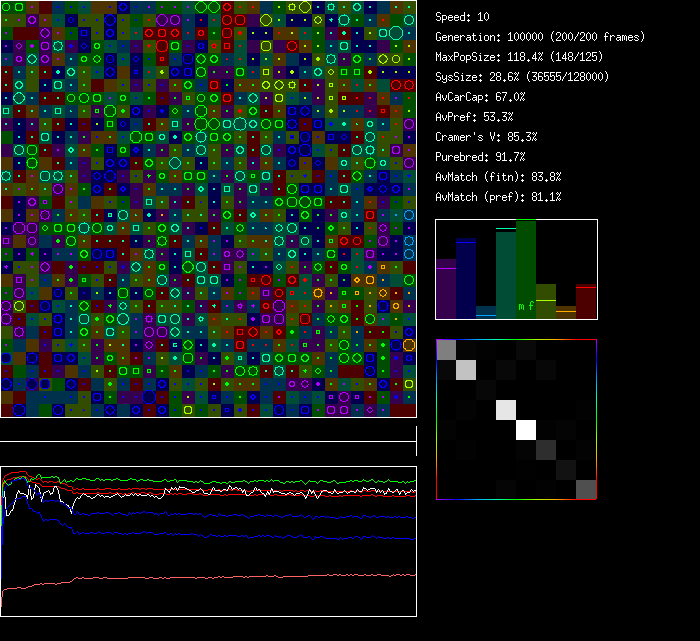Viewport: 700px width, 641px height.
Task: Select the brightest white cell in matrix
Action: [x=526, y=429]
